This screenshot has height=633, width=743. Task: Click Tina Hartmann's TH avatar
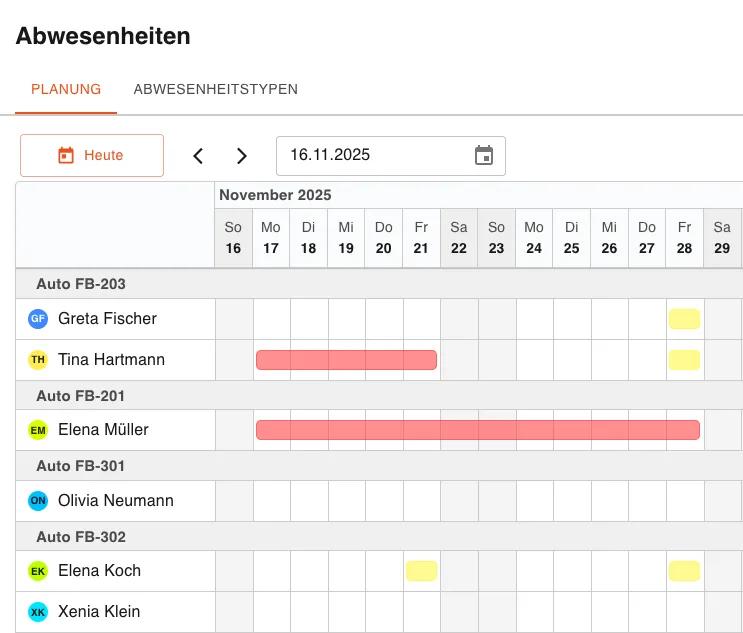click(x=38, y=360)
